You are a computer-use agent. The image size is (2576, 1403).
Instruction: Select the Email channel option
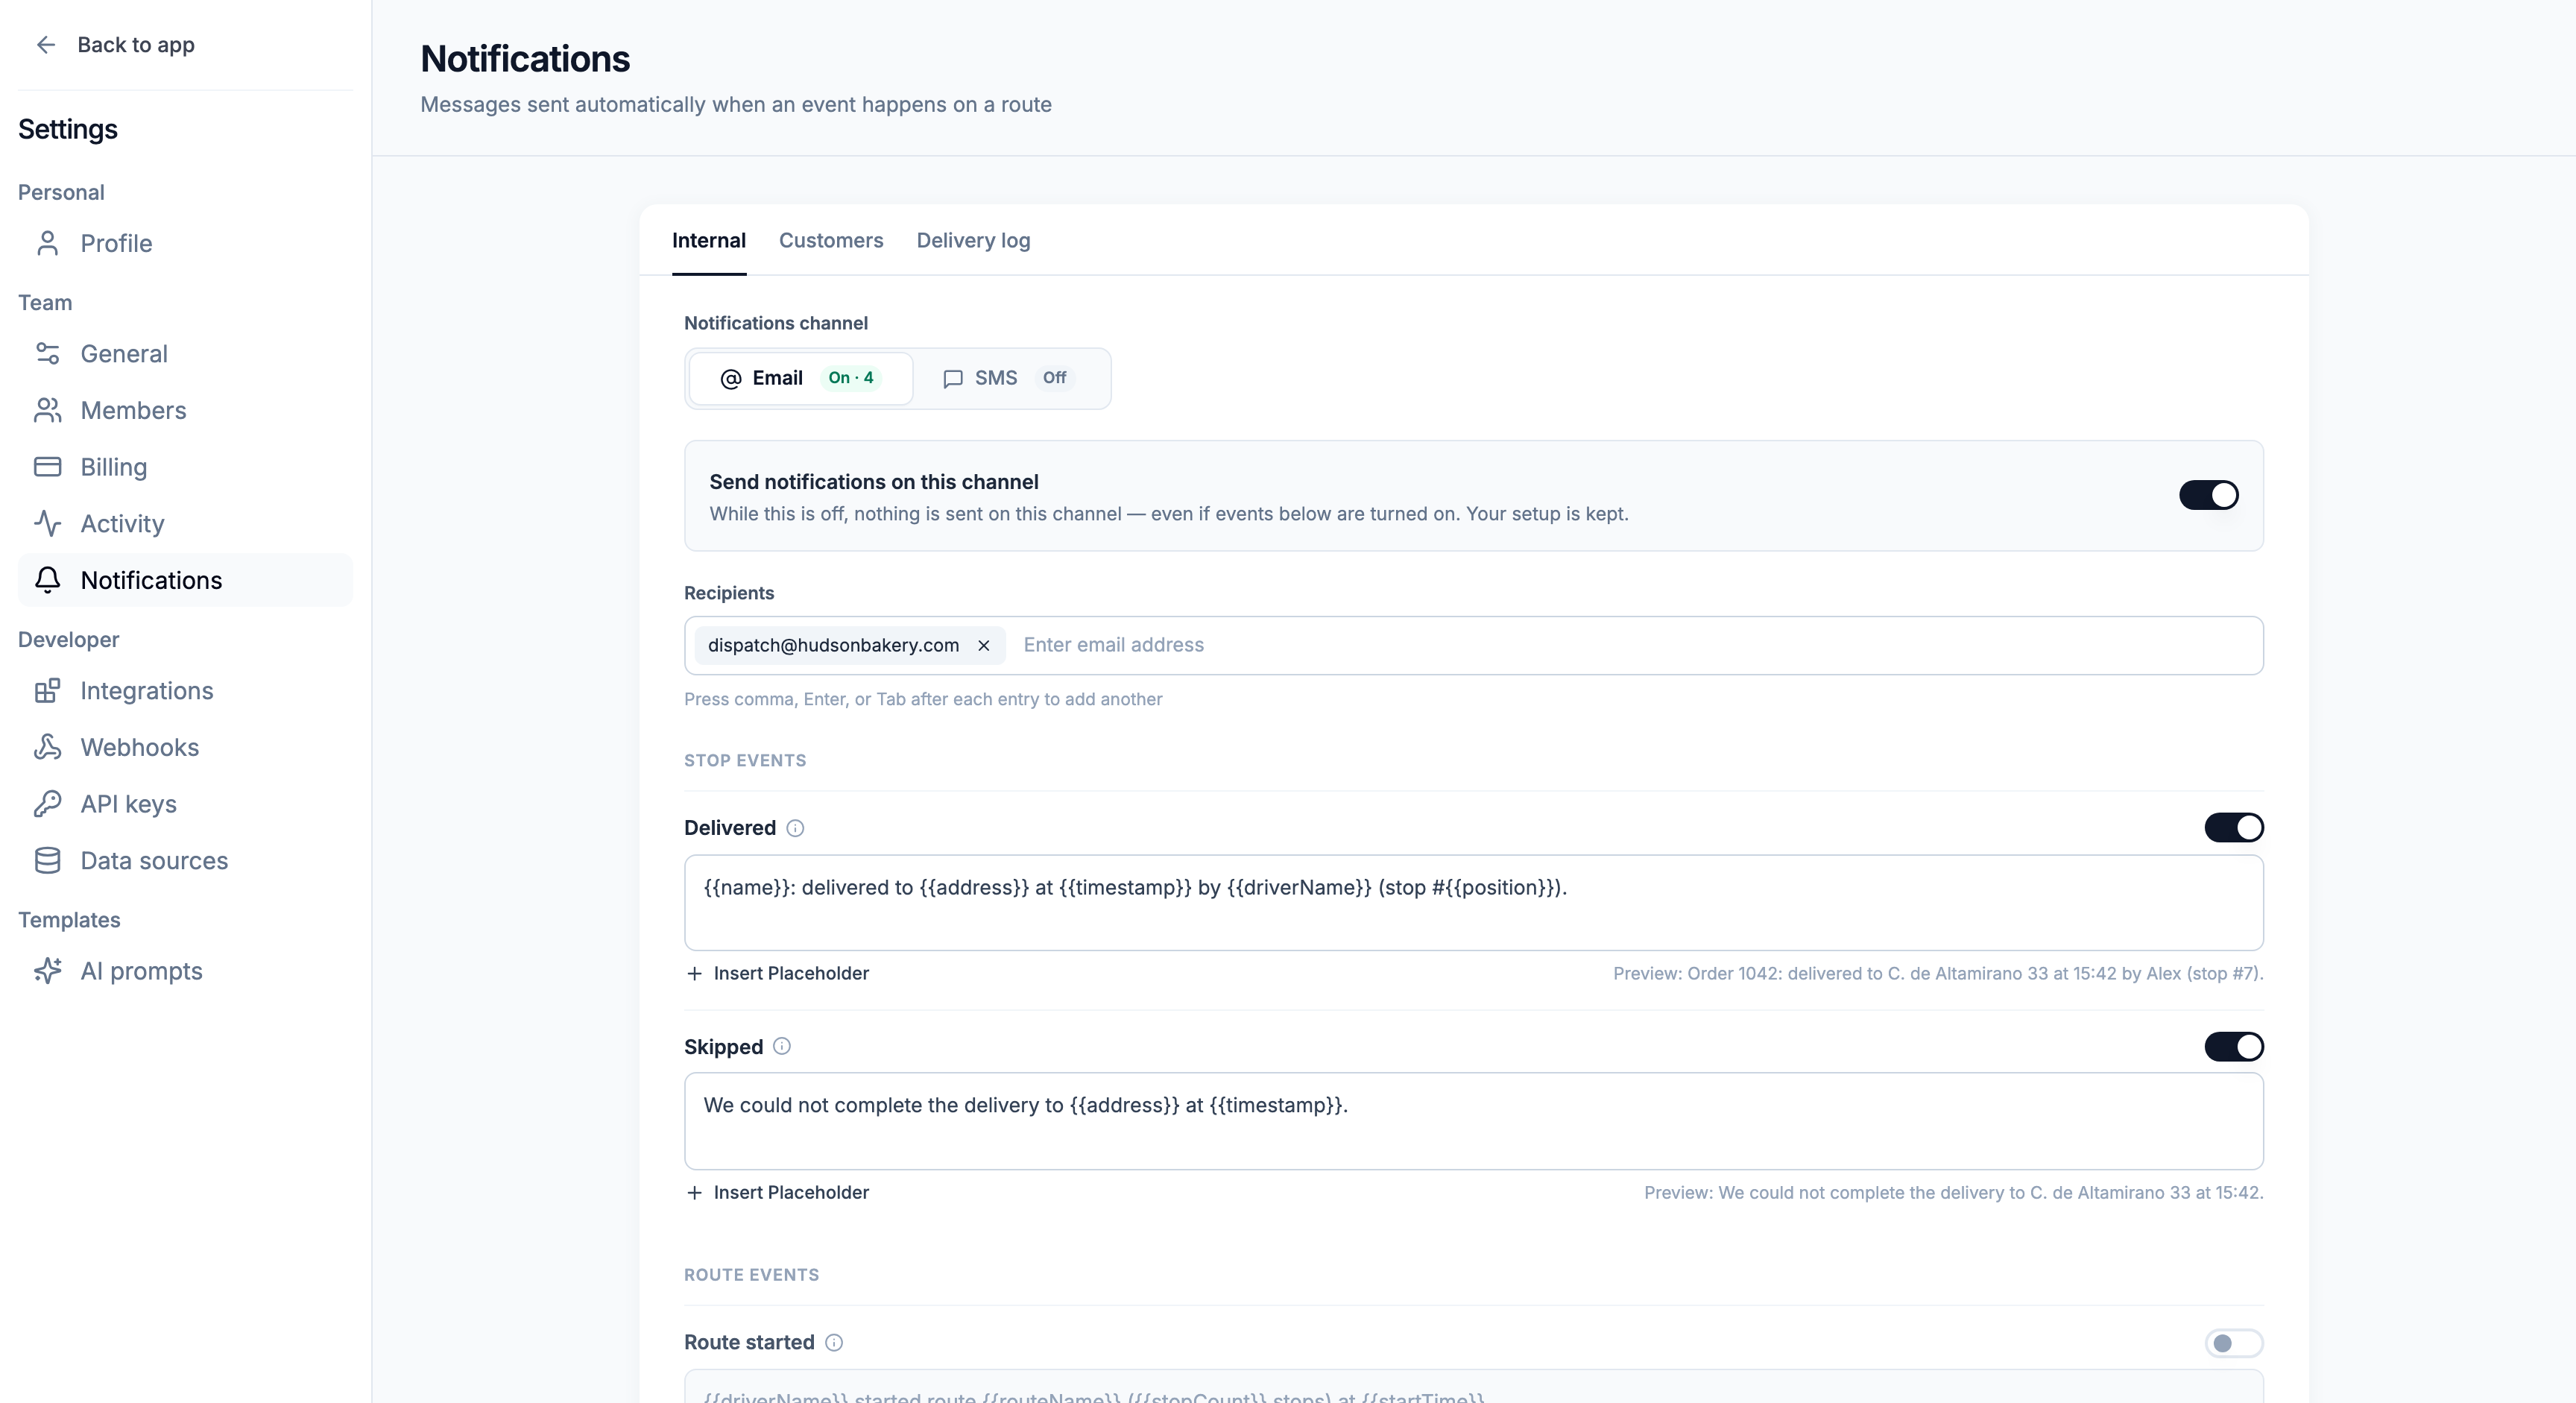tap(800, 378)
